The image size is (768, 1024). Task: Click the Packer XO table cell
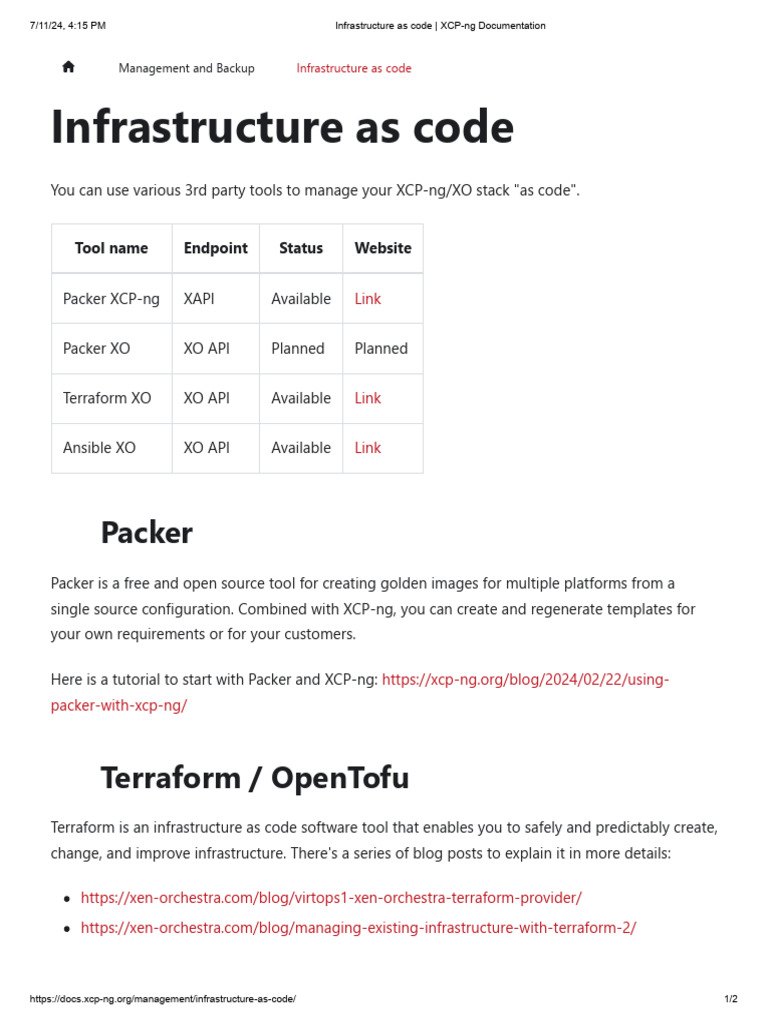96,349
